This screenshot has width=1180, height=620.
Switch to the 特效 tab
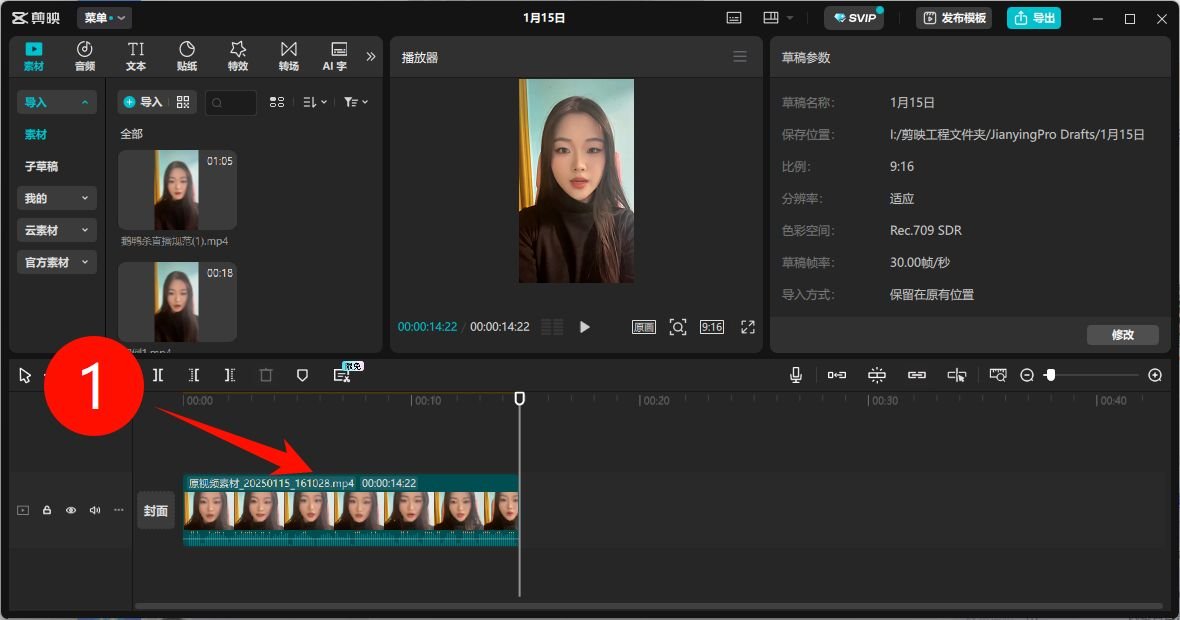click(x=238, y=56)
